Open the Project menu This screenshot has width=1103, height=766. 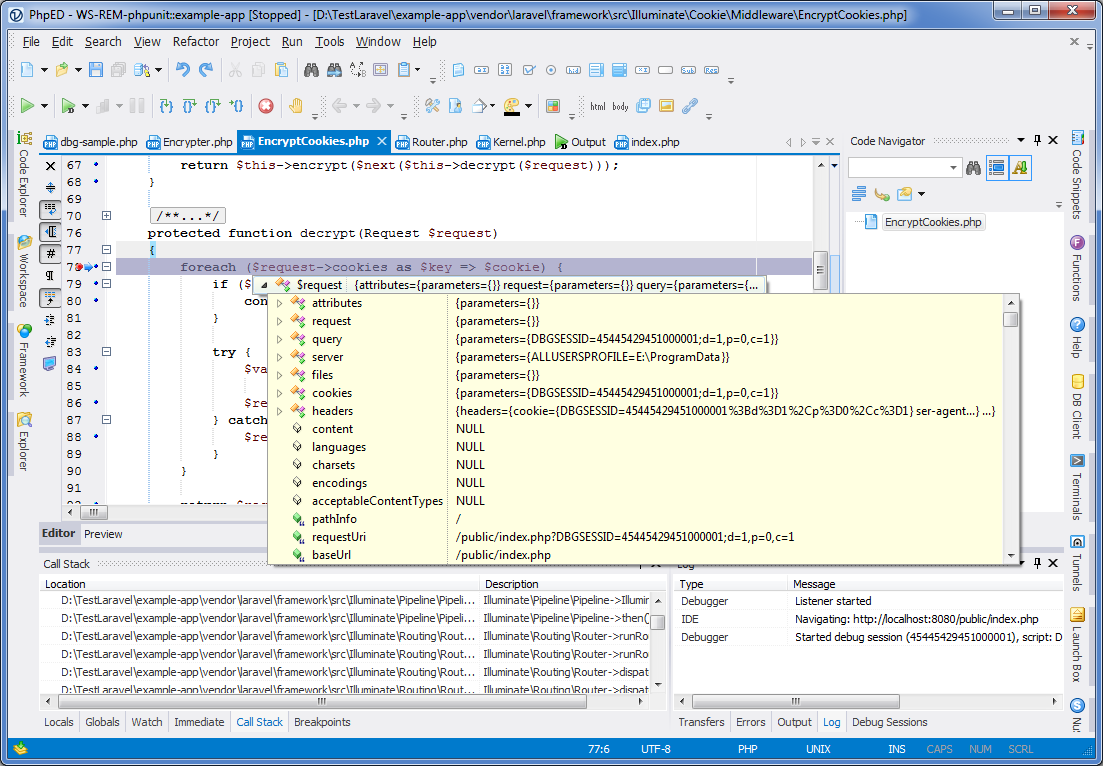250,42
